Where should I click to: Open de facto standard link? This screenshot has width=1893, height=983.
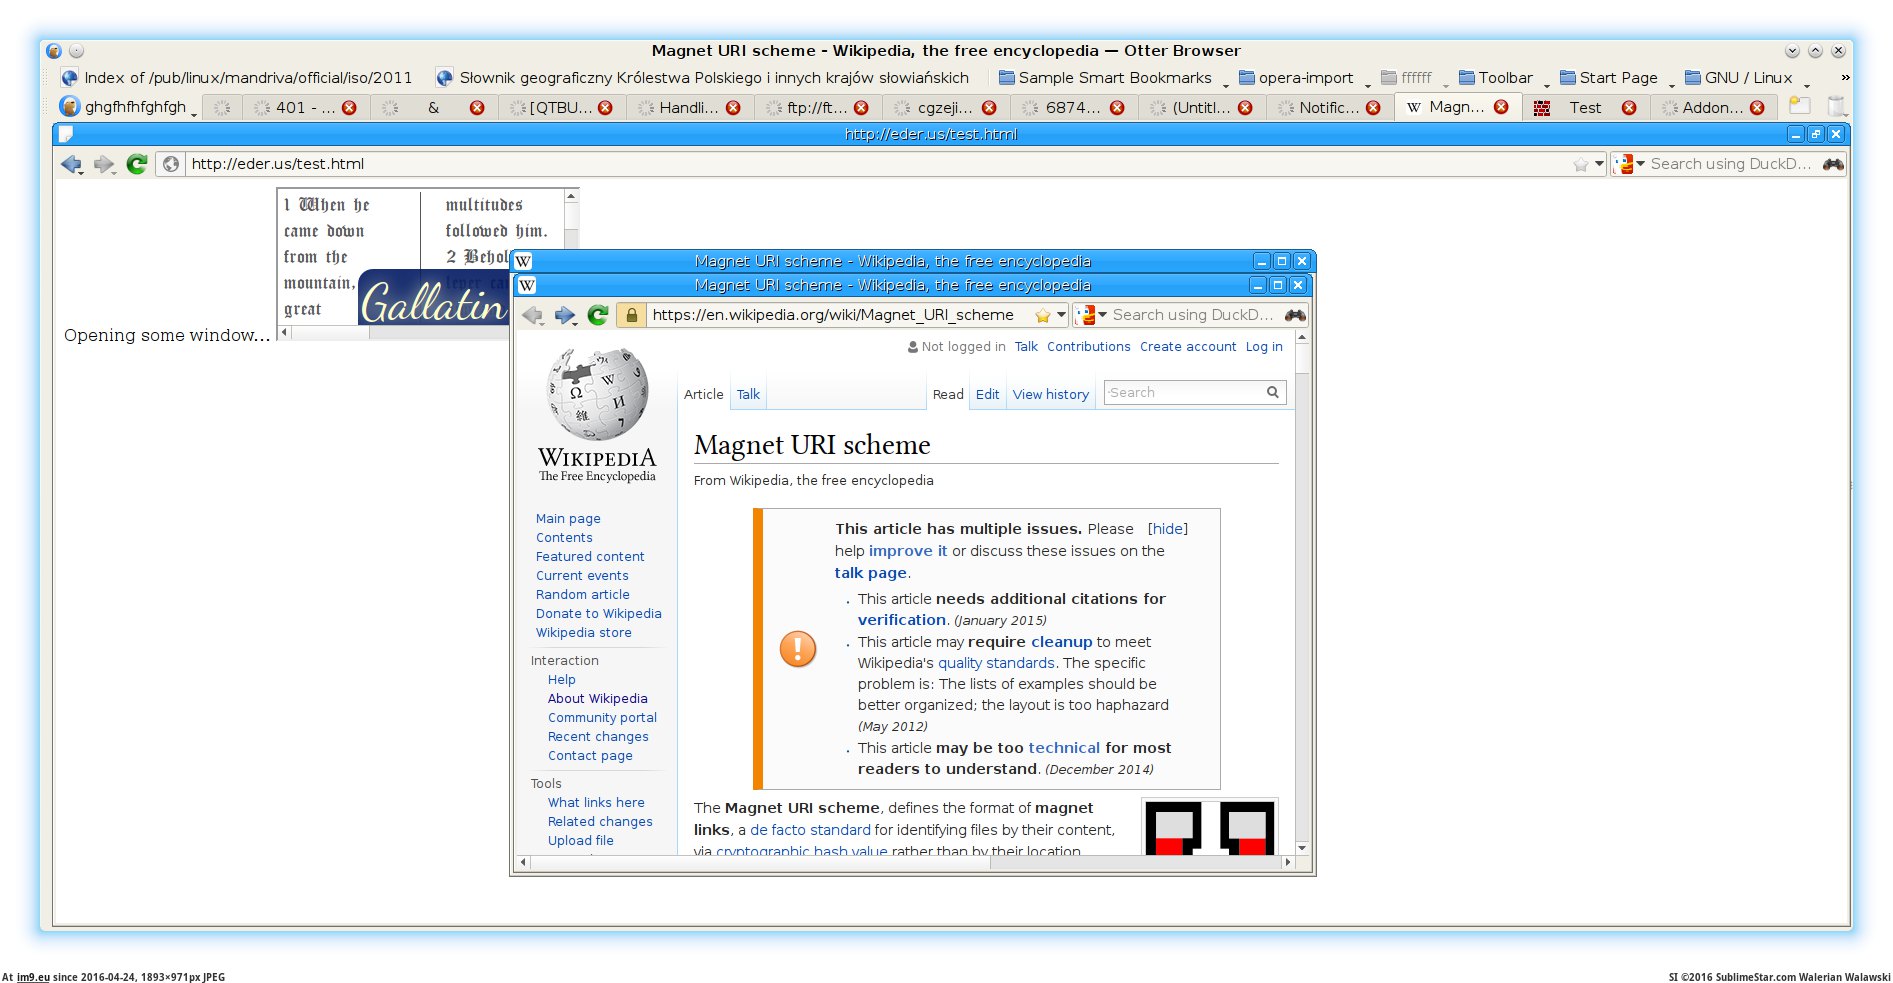pyautogui.click(x=810, y=830)
